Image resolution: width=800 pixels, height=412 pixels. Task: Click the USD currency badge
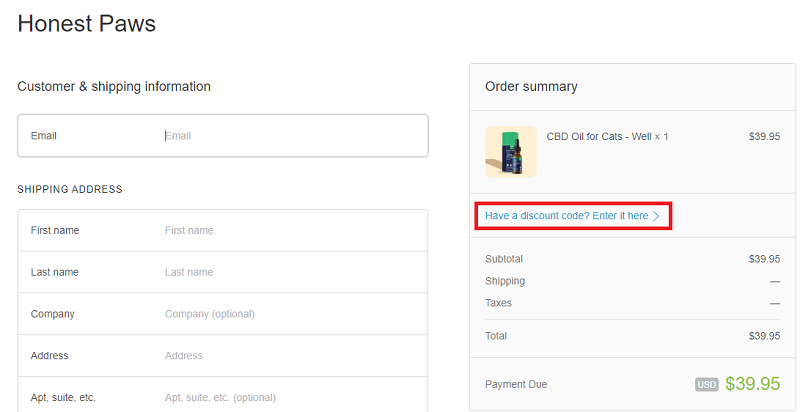(x=707, y=384)
